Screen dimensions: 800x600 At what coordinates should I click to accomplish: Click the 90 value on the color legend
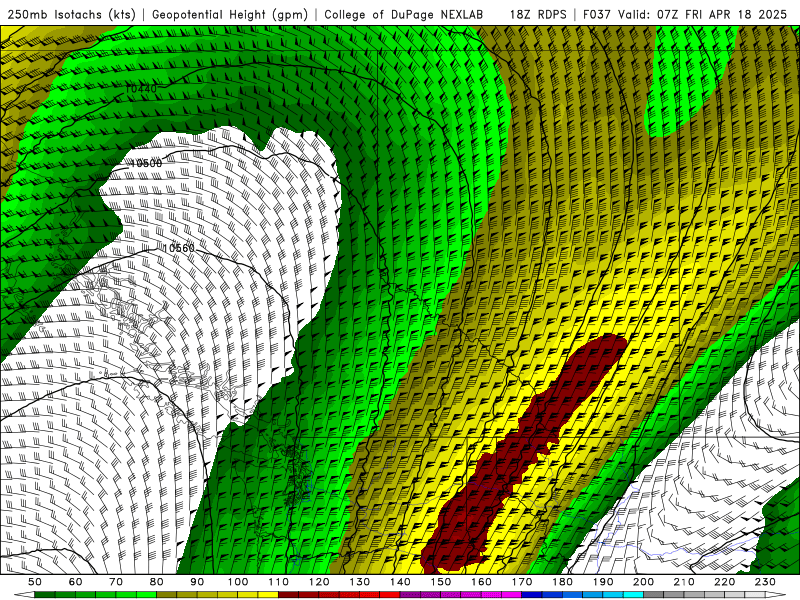pyautogui.click(x=197, y=582)
